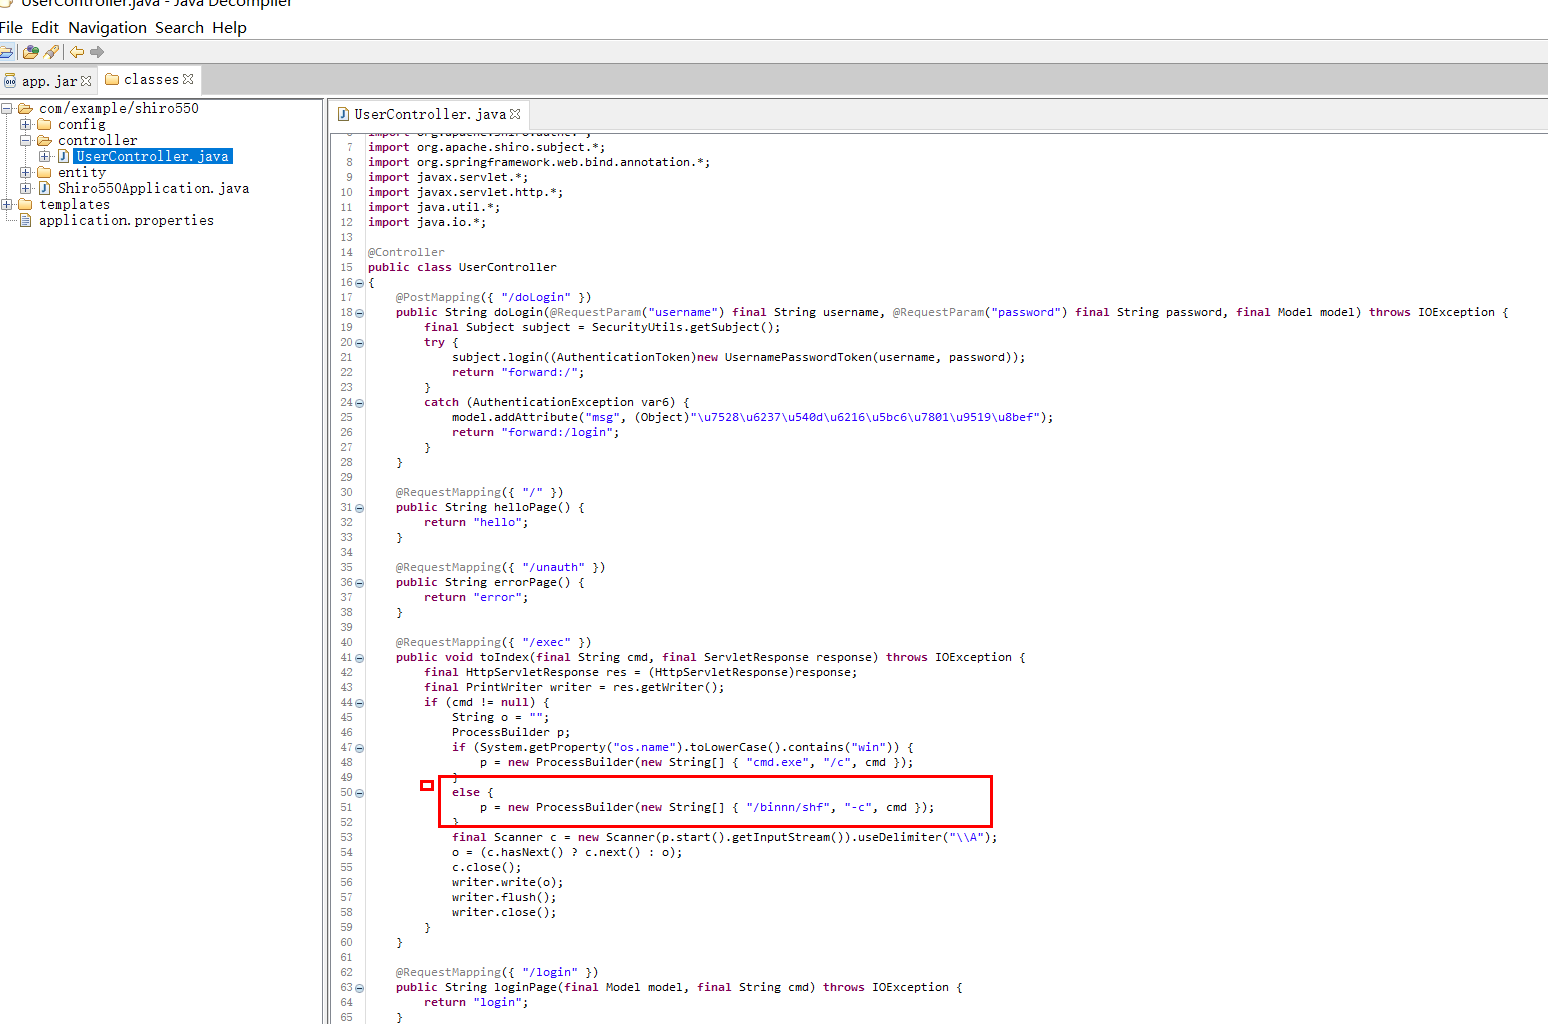Open the Navigation menu
This screenshot has height=1024, width=1548.
click(x=107, y=28)
